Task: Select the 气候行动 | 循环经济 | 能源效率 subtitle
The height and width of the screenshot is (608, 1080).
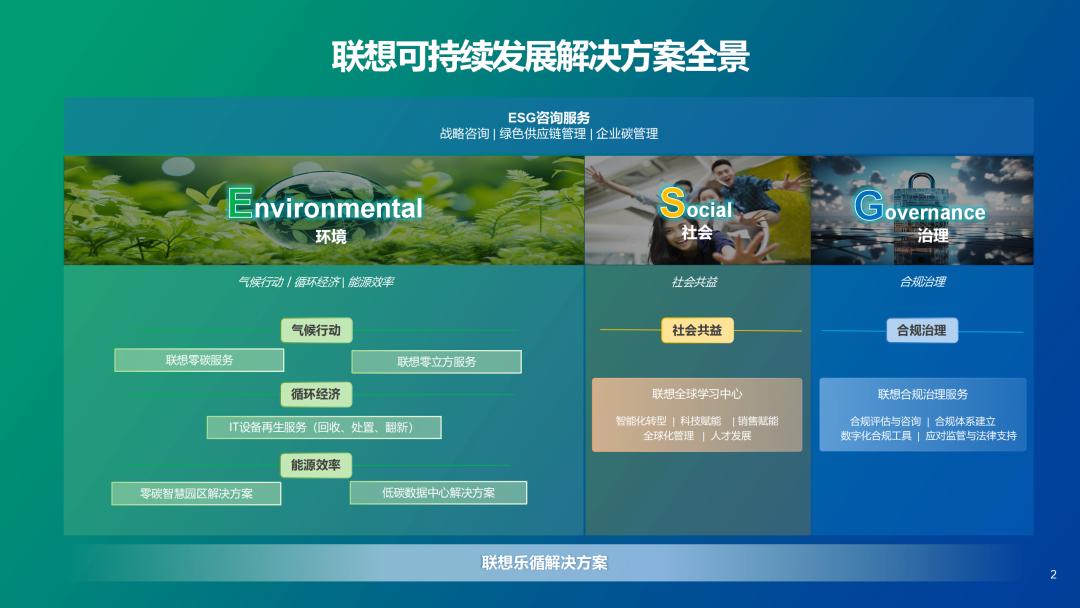Action: pos(315,282)
